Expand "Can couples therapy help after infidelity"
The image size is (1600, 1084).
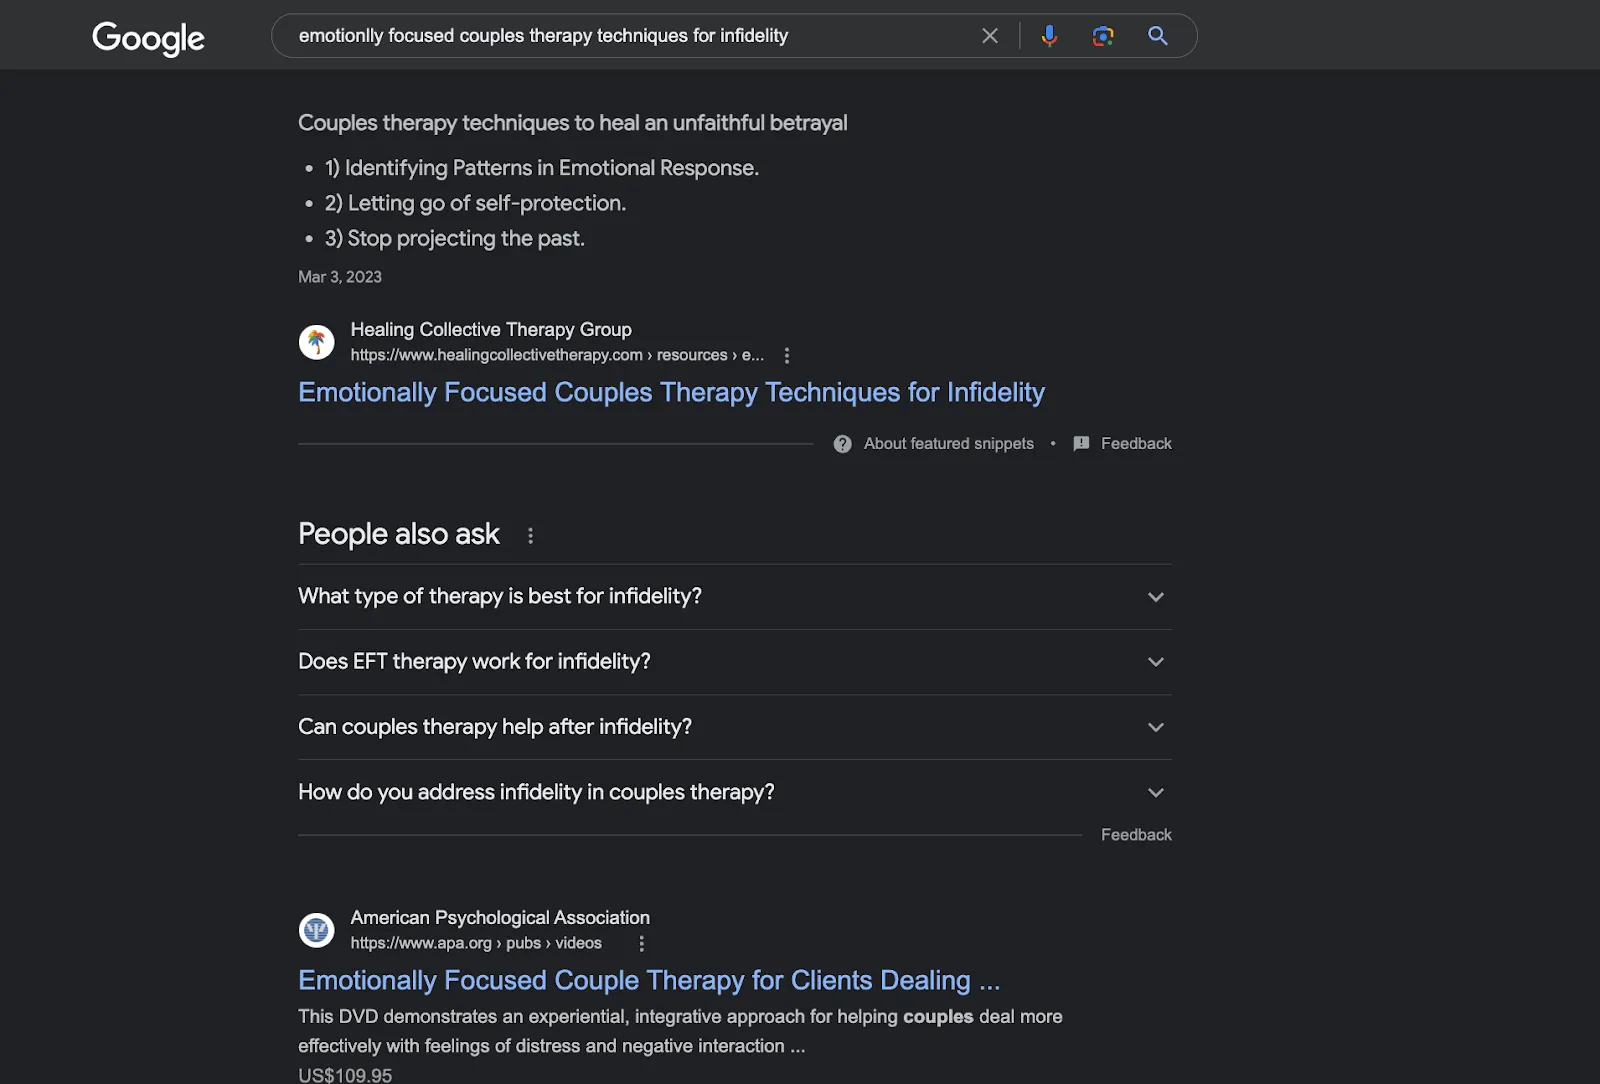pos(1155,727)
